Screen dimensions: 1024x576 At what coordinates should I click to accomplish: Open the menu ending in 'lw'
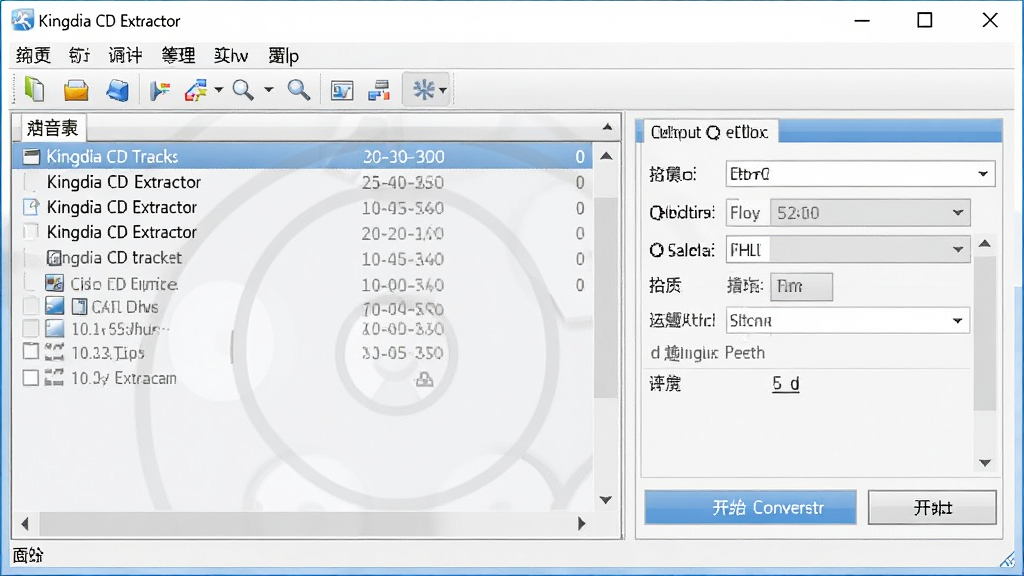pyautogui.click(x=231, y=56)
